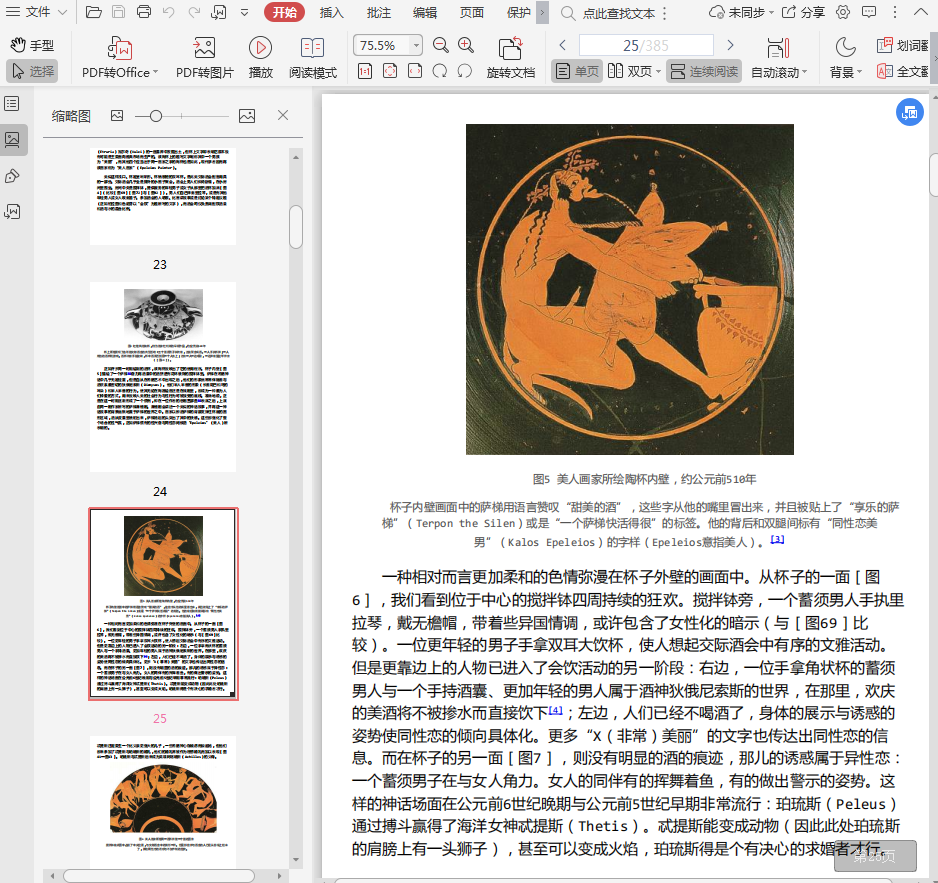Image resolution: width=938 pixels, height=883 pixels.
Task: Click the small thumbnail size icon
Action: (x=117, y=115)
